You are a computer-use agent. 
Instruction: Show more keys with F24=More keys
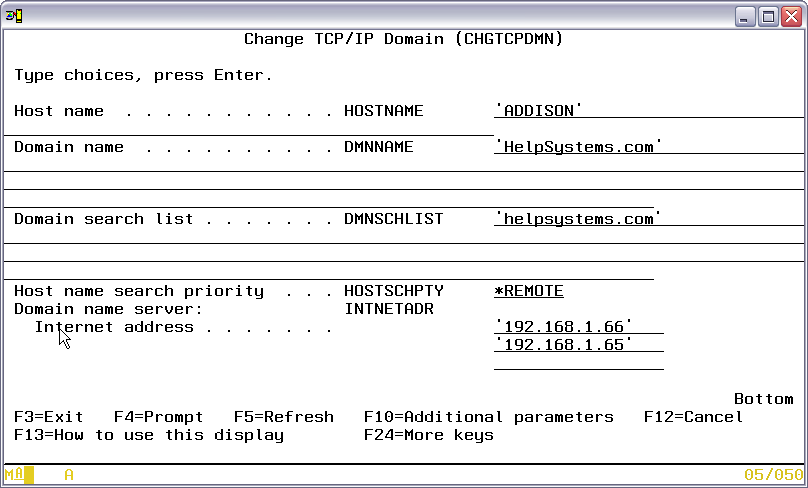coord(428,435)
